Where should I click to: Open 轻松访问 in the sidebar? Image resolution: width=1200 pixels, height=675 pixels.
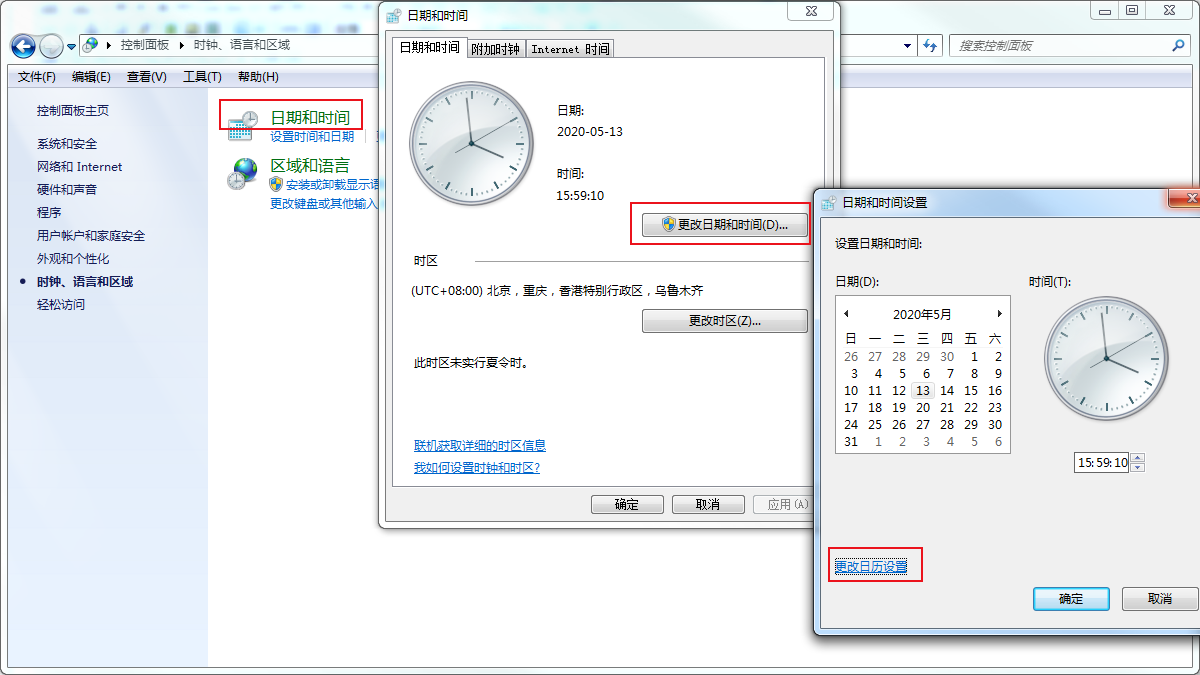tap(61, 305)
